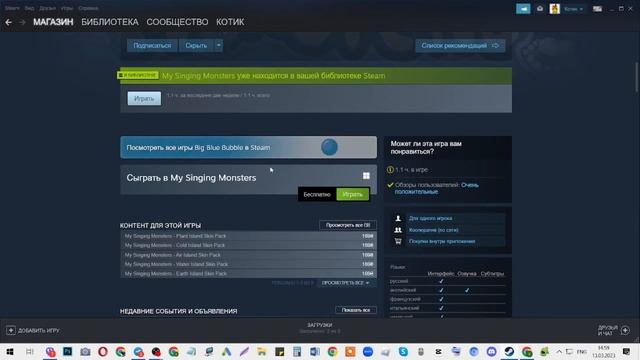This screenshot has width=640, height=360.
Task: Click Показать все events button
Action: [x=356, y=310]
